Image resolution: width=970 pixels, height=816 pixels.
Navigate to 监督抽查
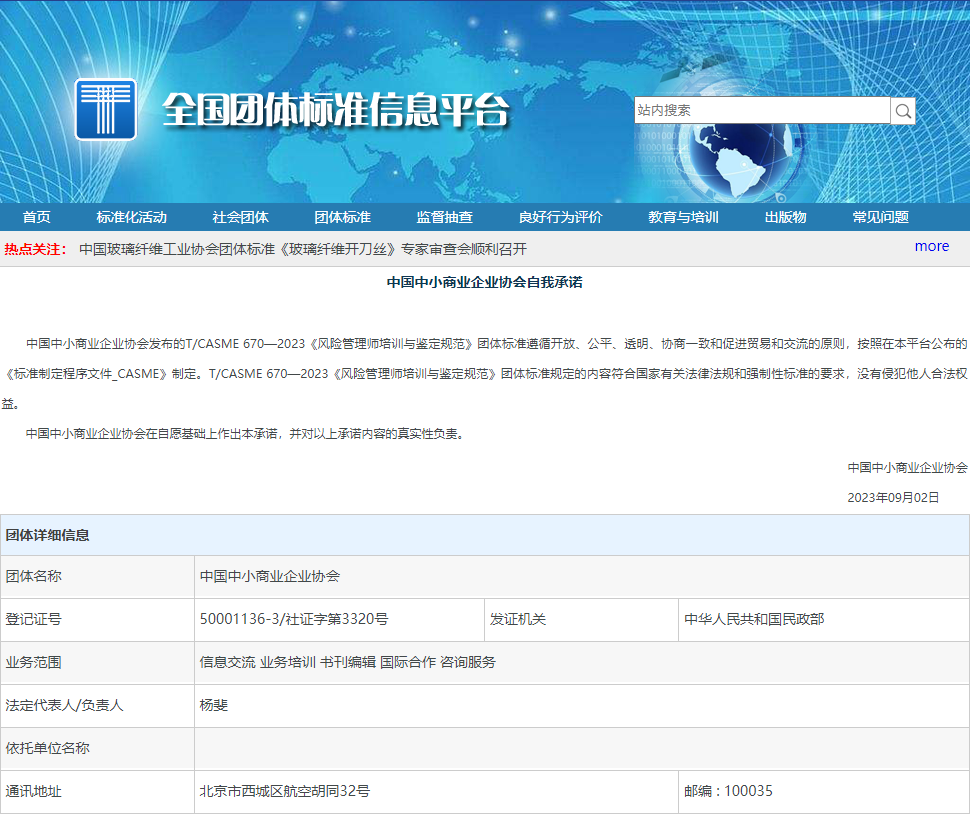[x=444, y=217]
